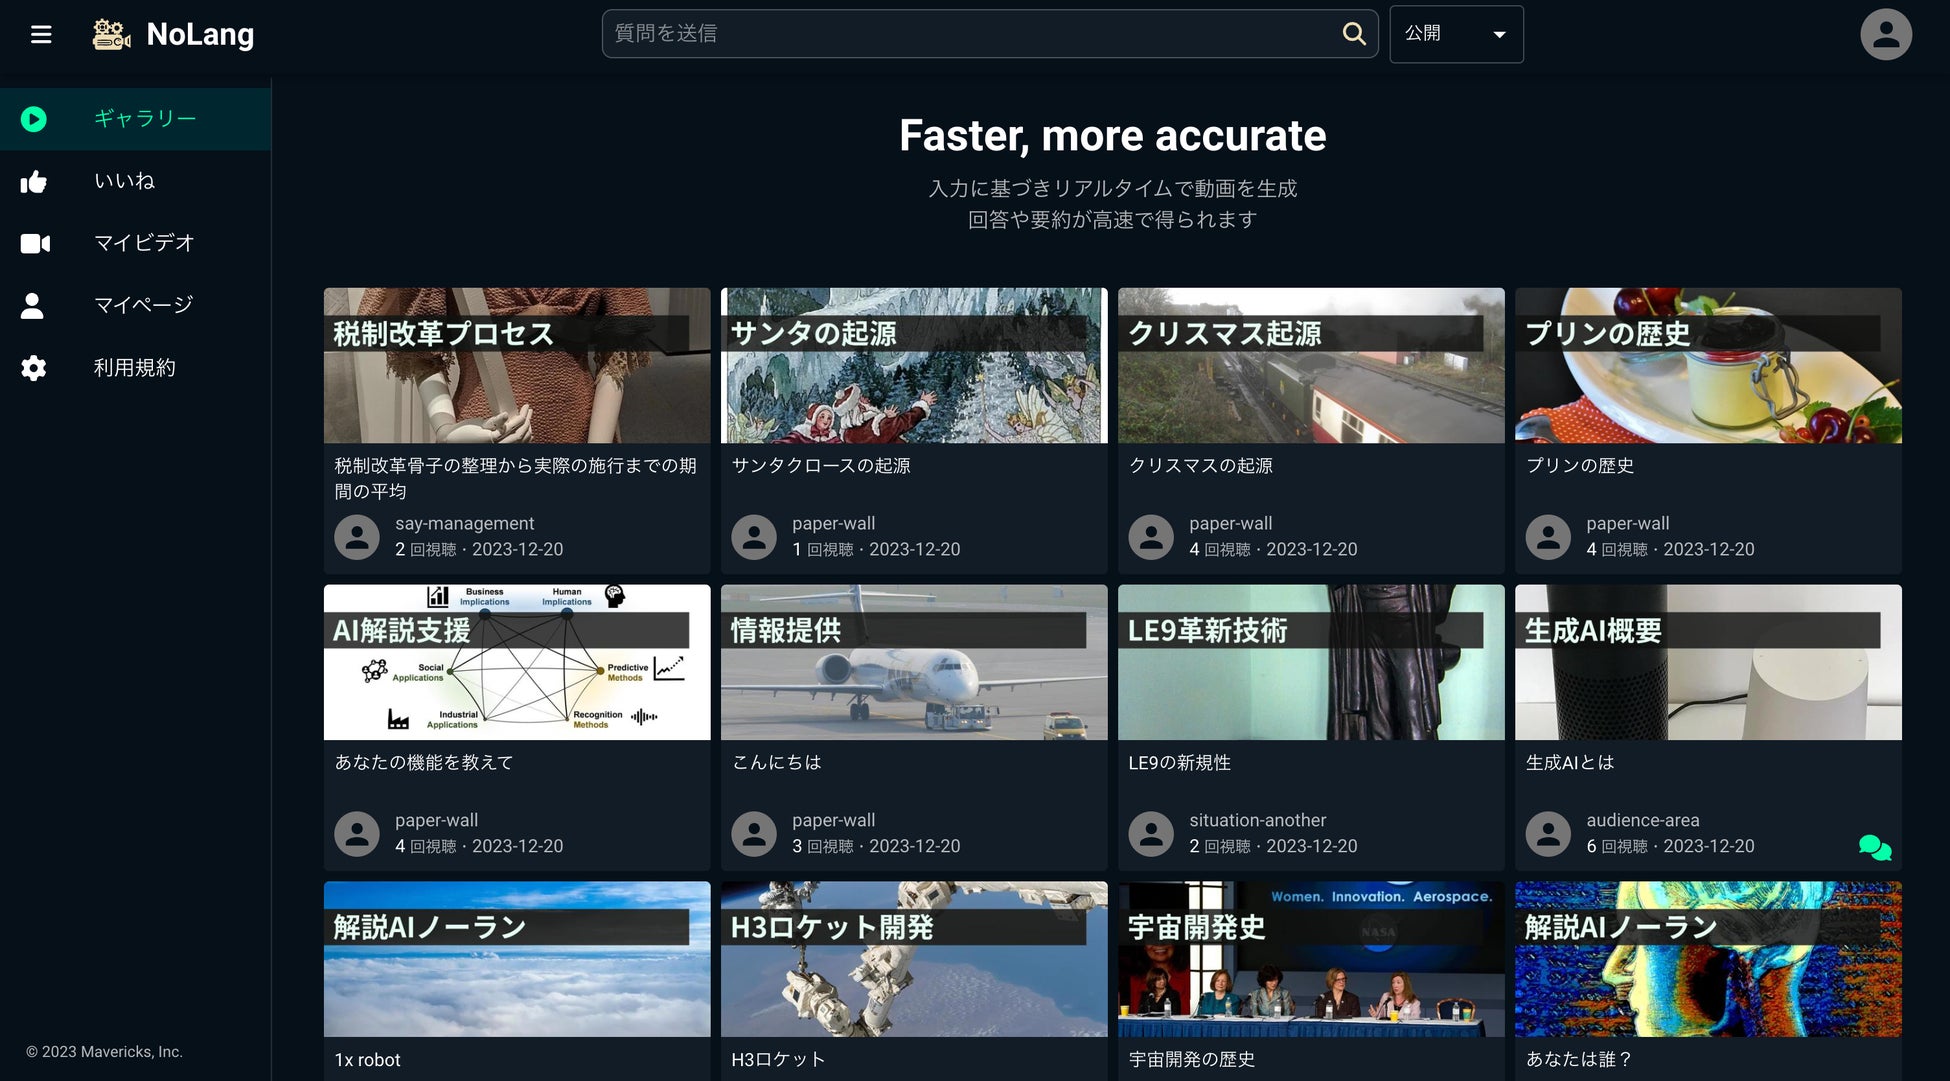Open the サンタの起源 video thumbnail
1950x1081 pixels.
click(x=913, y=366)
